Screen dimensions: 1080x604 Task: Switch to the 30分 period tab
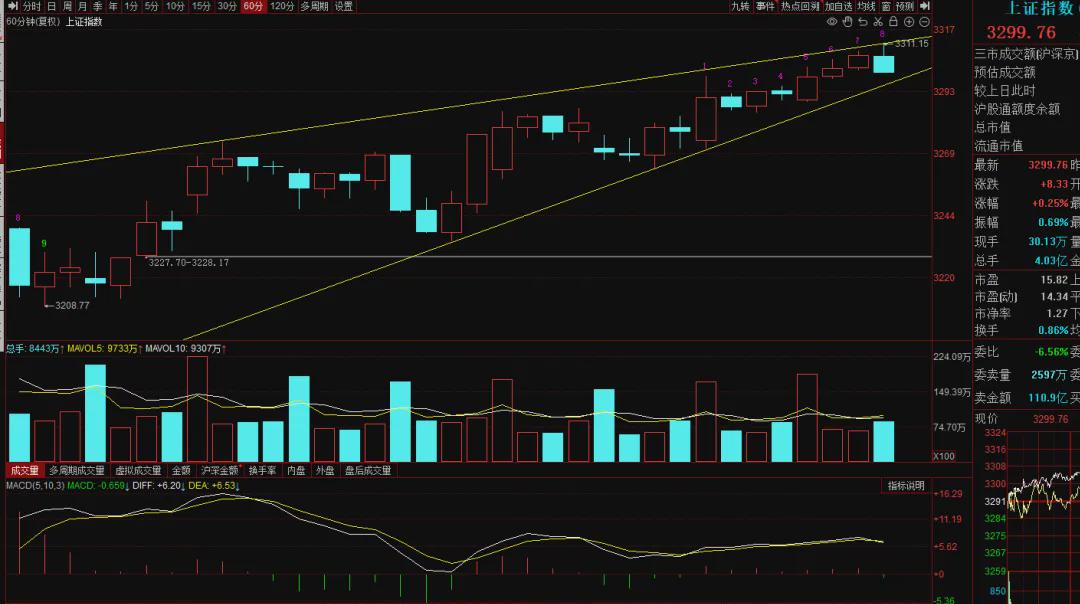227,6
